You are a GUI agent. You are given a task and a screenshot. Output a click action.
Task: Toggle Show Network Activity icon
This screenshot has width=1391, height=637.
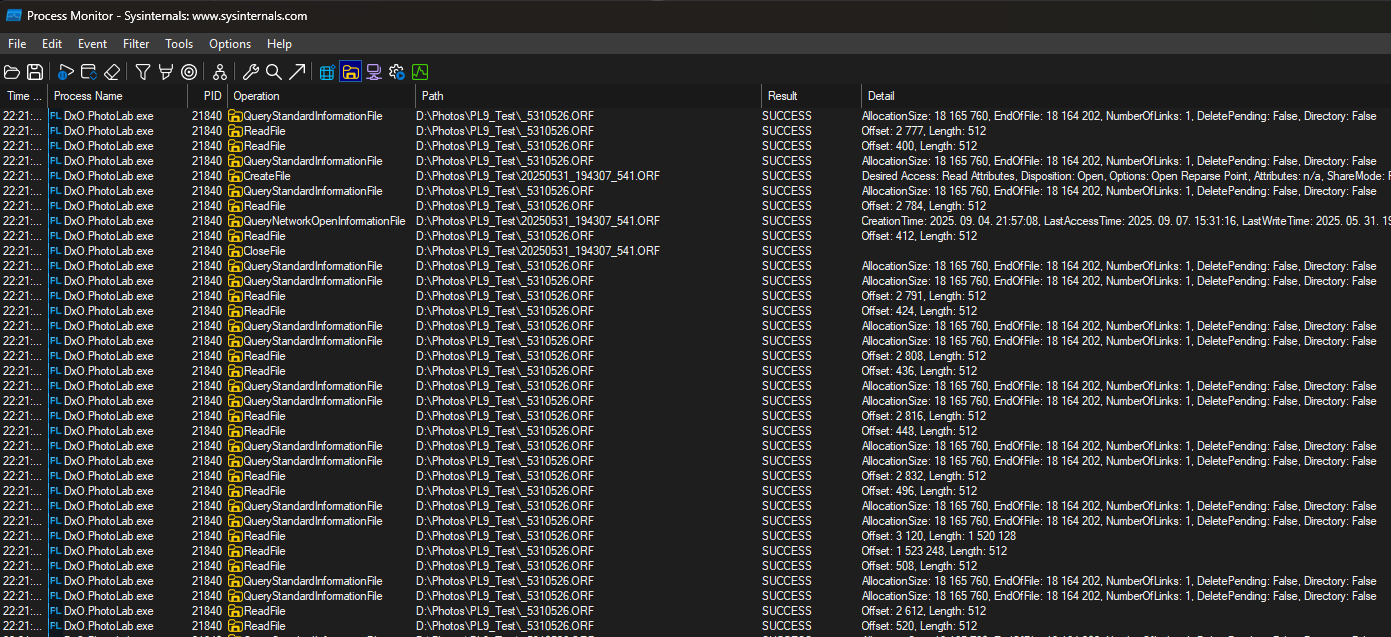point(373,72)
